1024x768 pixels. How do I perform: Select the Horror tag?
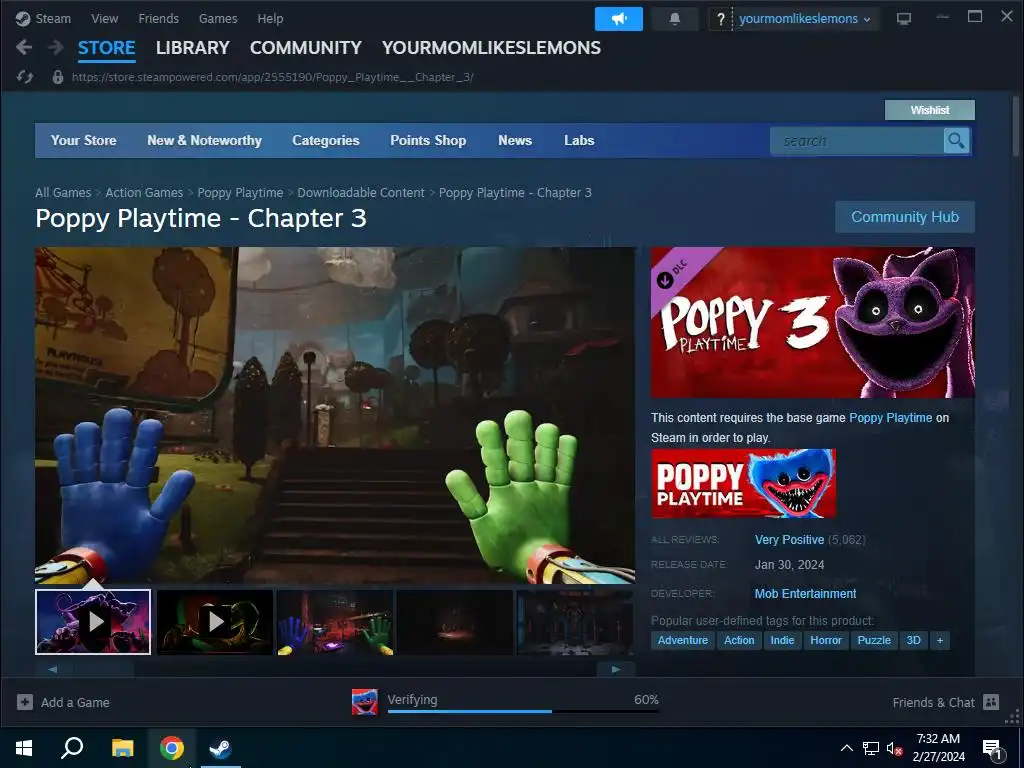(825, 640)
